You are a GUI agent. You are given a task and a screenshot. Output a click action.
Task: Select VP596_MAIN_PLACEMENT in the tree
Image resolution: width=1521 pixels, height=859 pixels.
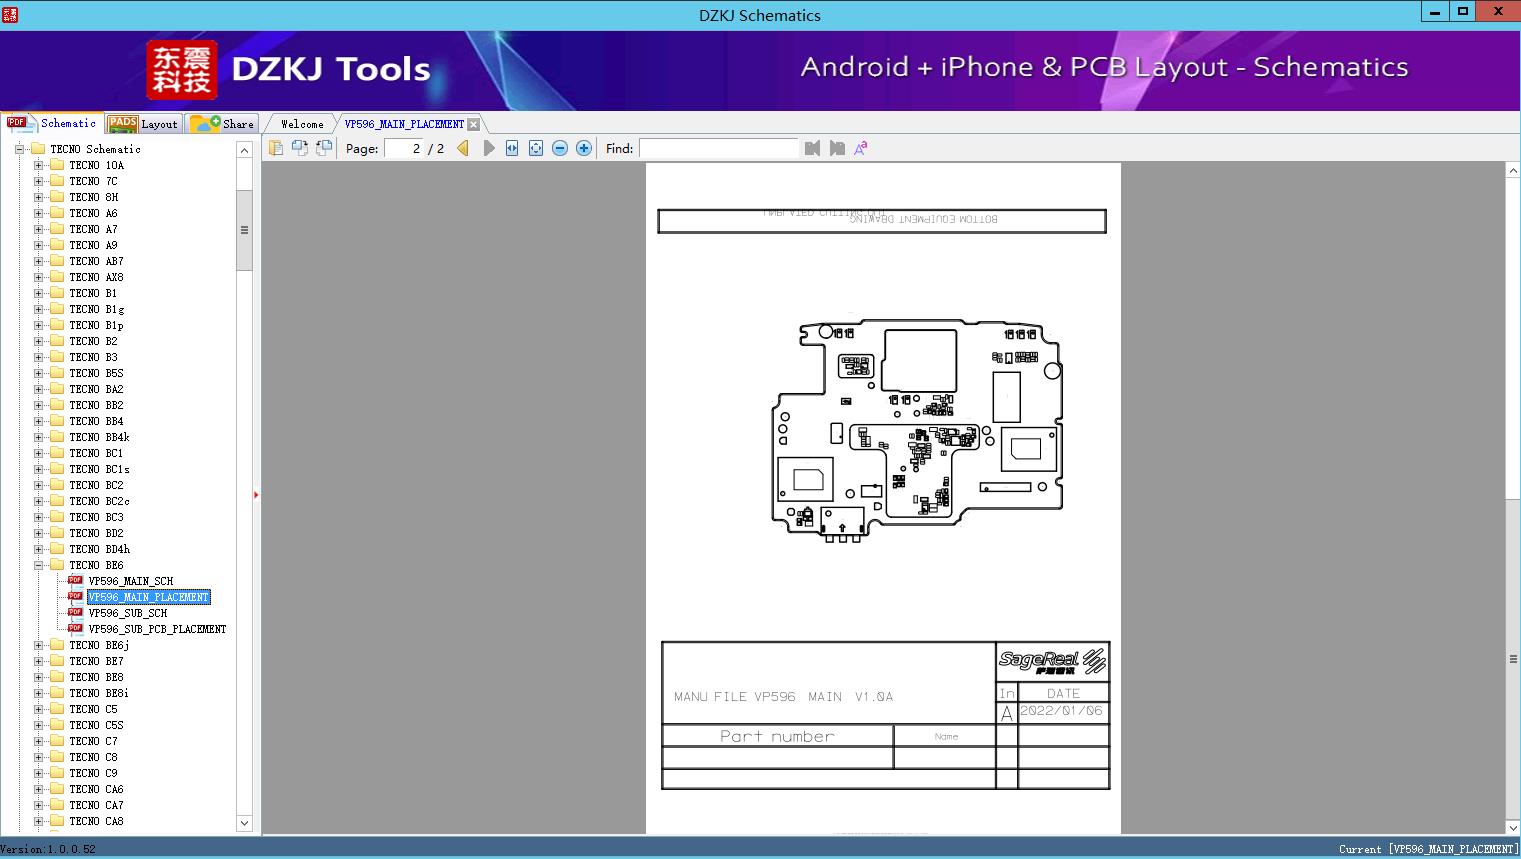pos(149,597)
